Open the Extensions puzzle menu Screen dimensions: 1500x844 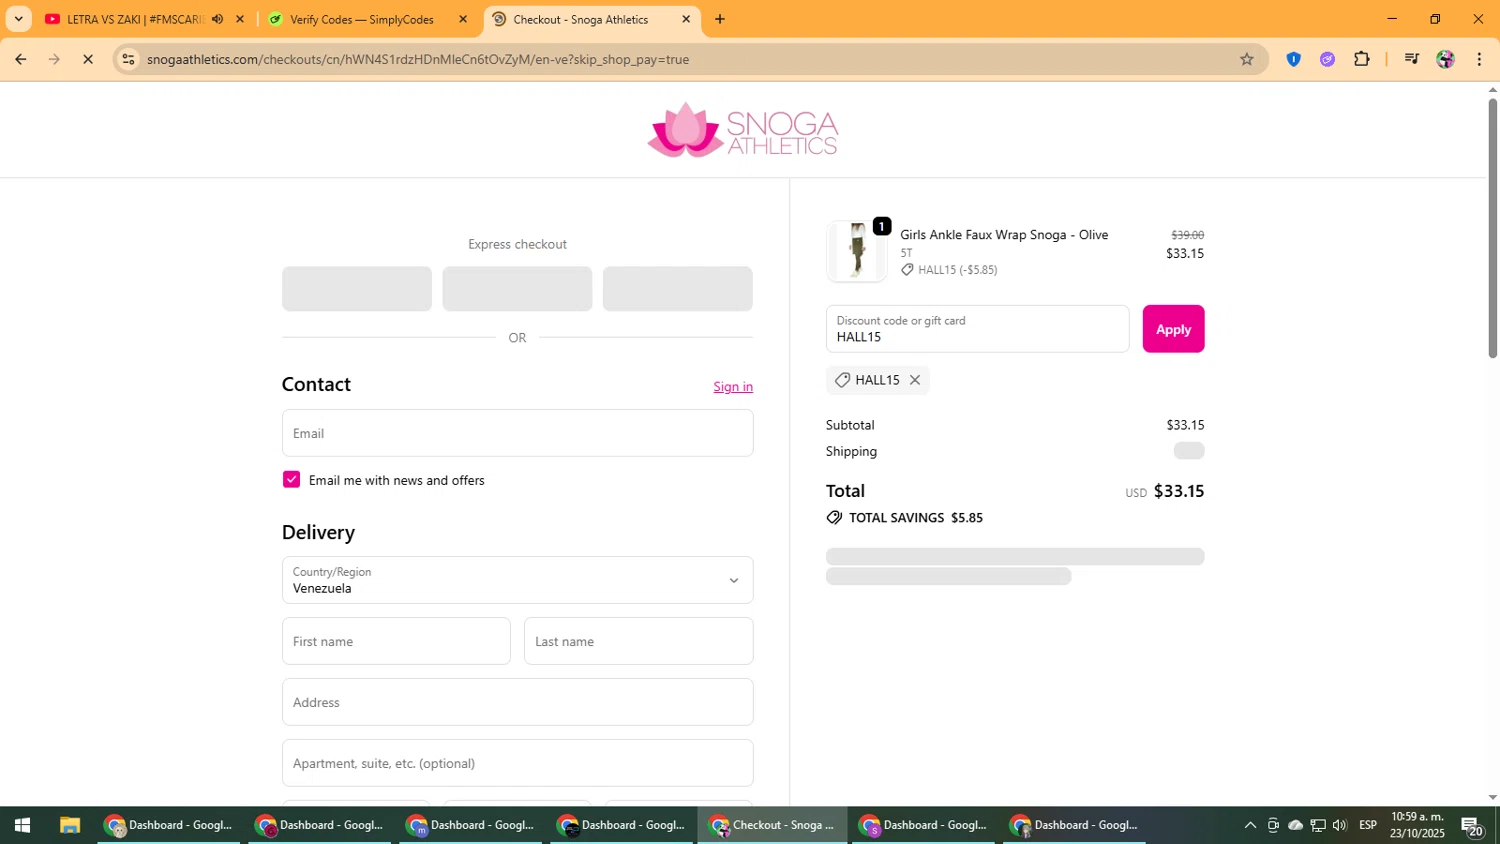(1361, 59)
